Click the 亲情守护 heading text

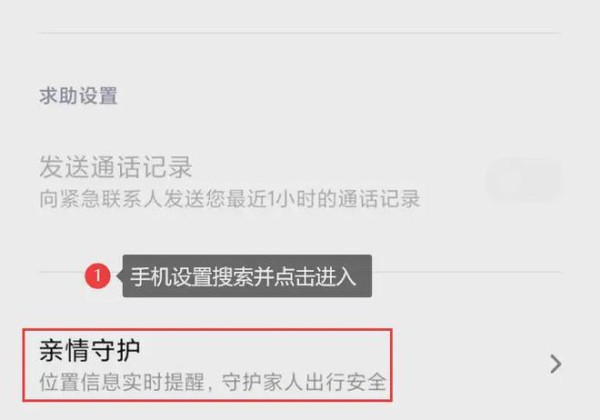(90, 350)
